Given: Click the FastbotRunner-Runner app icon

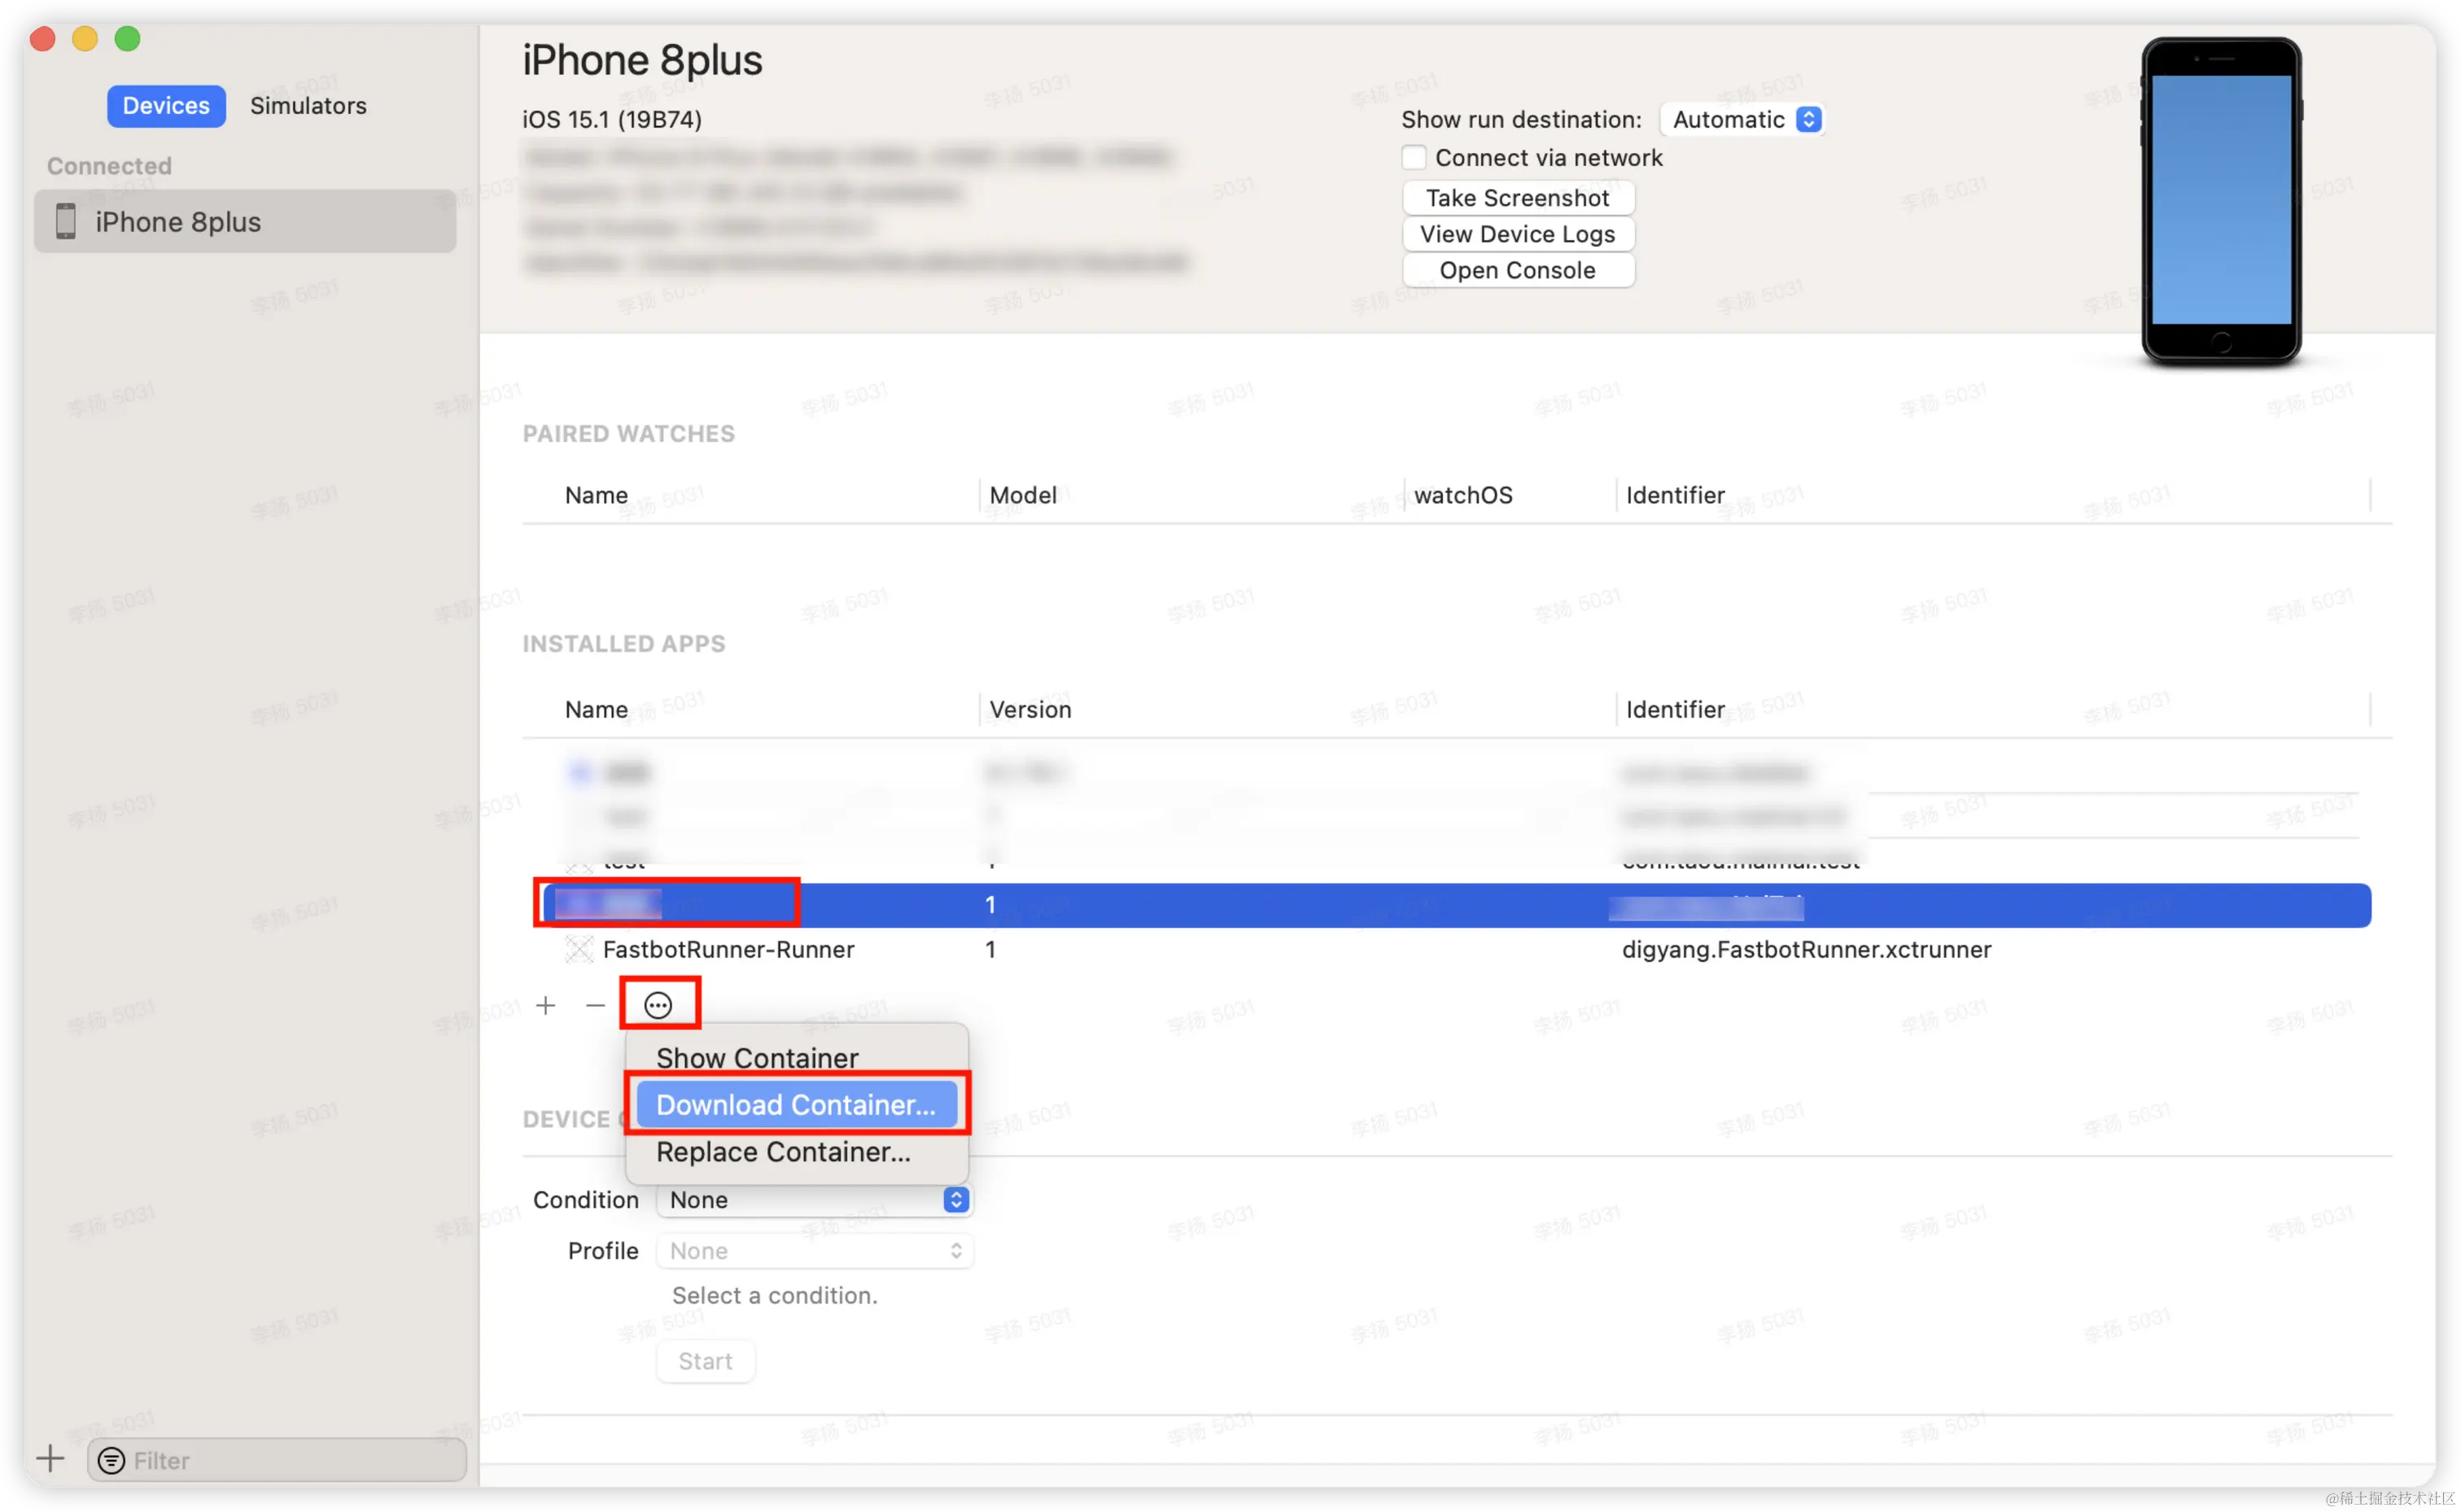Looking at the screenshot, I should coord(579,949).
